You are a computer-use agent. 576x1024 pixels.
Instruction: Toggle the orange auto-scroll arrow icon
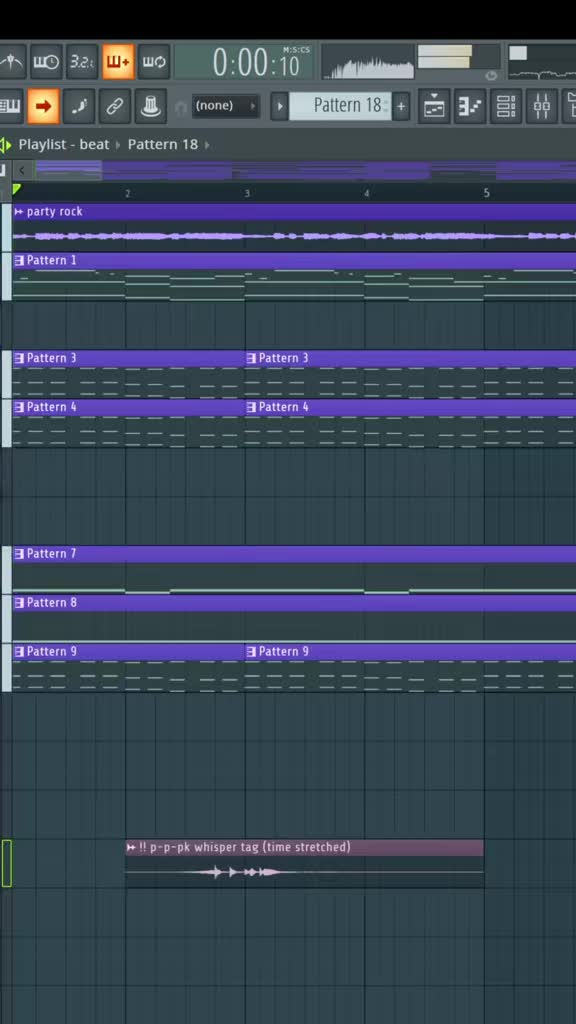43,106
